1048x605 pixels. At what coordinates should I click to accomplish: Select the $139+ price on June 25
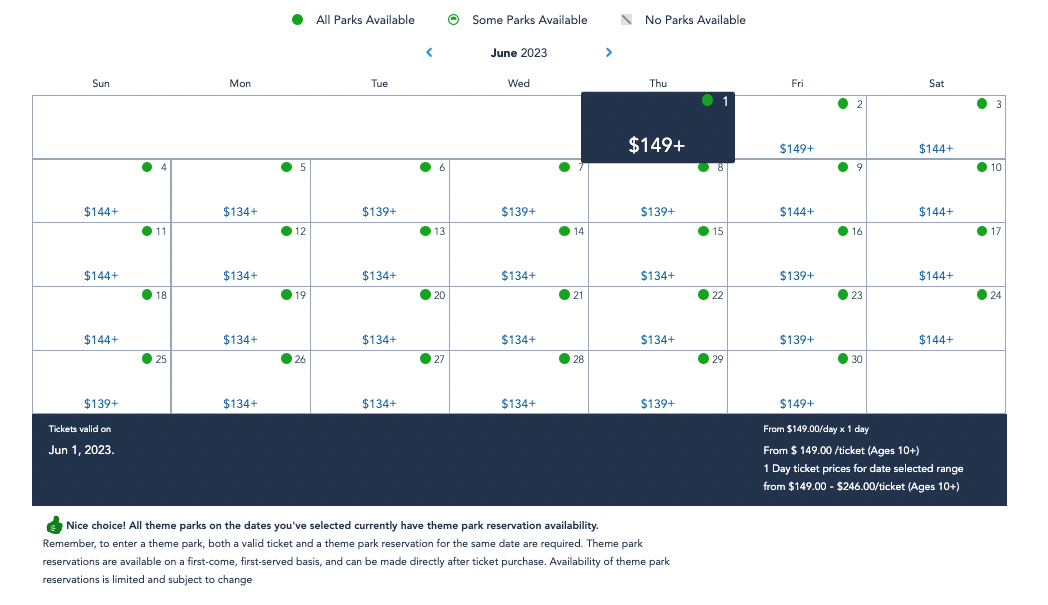pyautogui.click(x=101, y=404)
